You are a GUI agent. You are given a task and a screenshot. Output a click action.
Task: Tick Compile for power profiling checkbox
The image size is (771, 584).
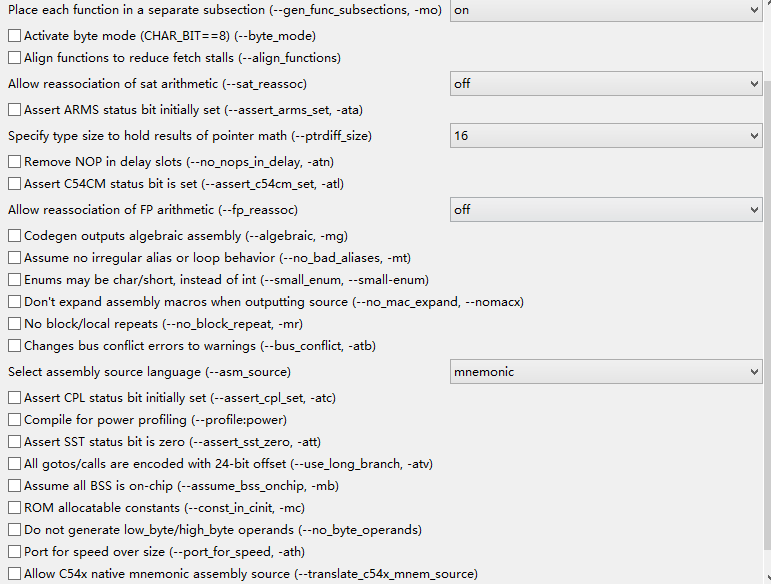[x=14, y=420]
